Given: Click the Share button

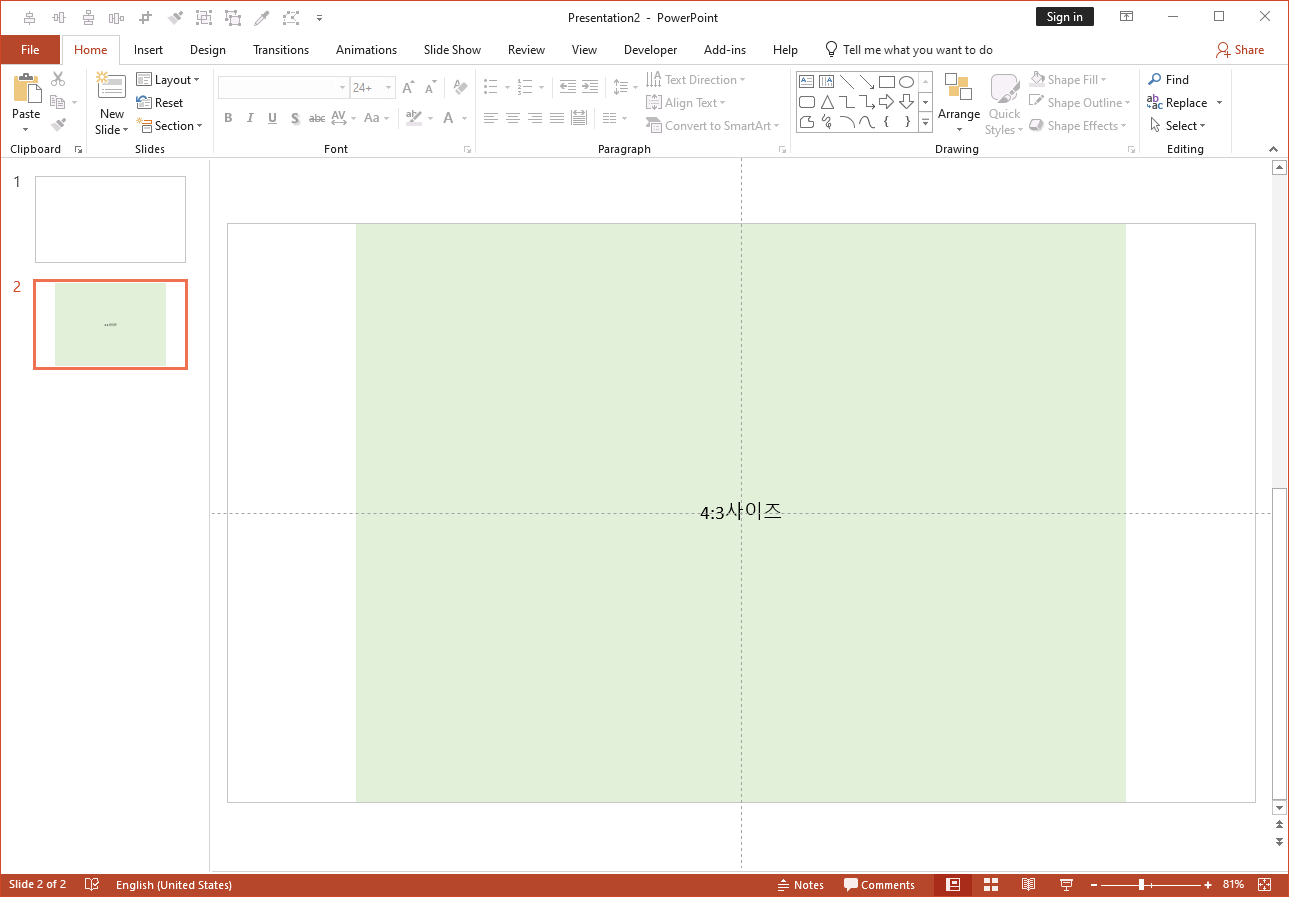Looking at the screenshot, I should pos(1240,50).
